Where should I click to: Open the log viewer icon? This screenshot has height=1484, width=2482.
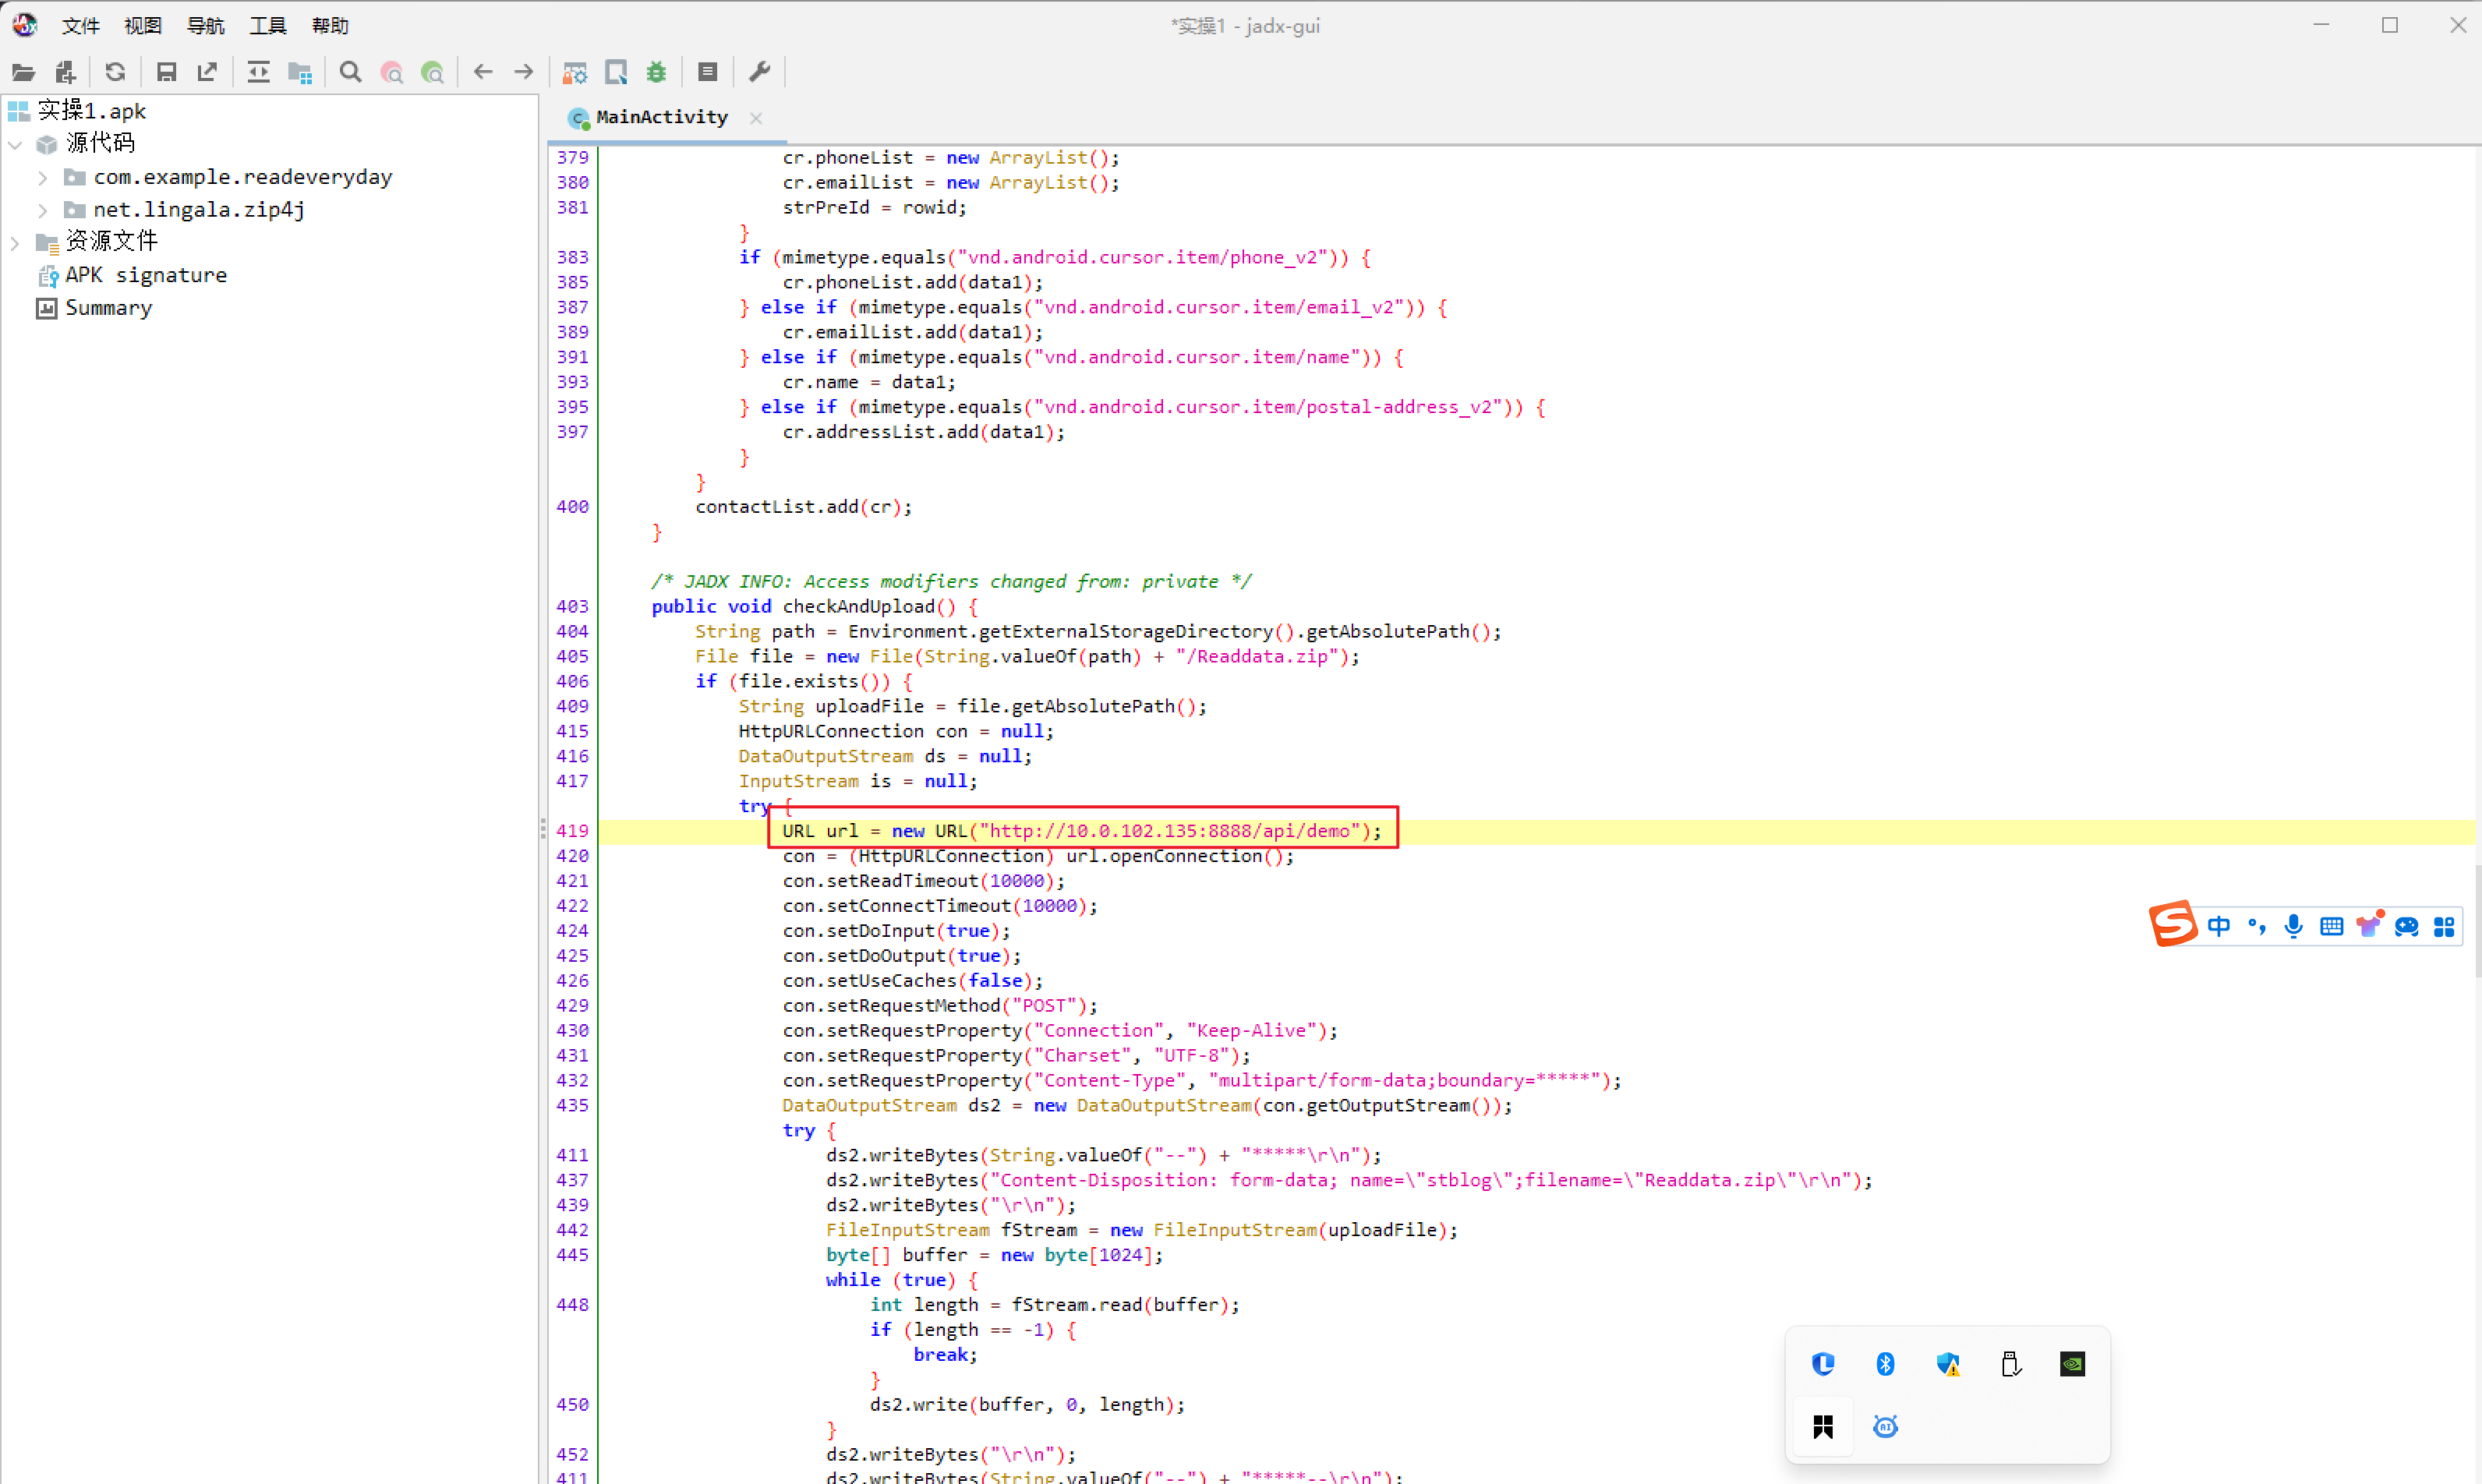click(708, 72)
